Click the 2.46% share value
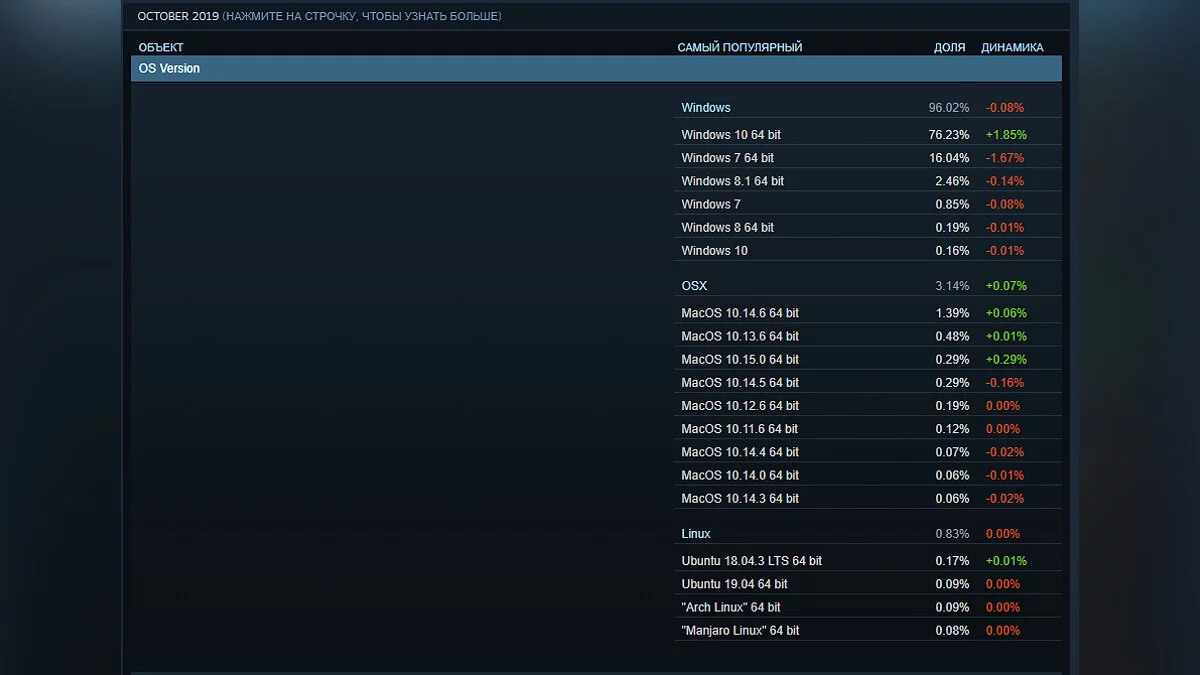The height and width of the screenshot is (675, 1200). tap(952, 180)
